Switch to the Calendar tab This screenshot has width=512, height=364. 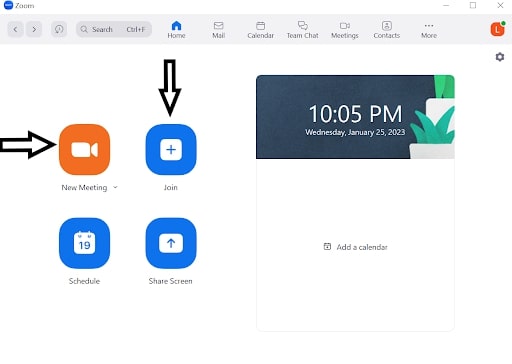click(x=261, y=30)
